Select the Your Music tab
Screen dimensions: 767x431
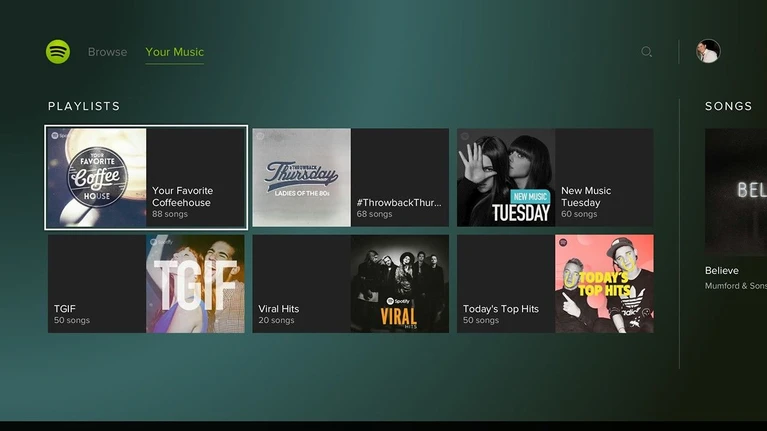point(174,52)
